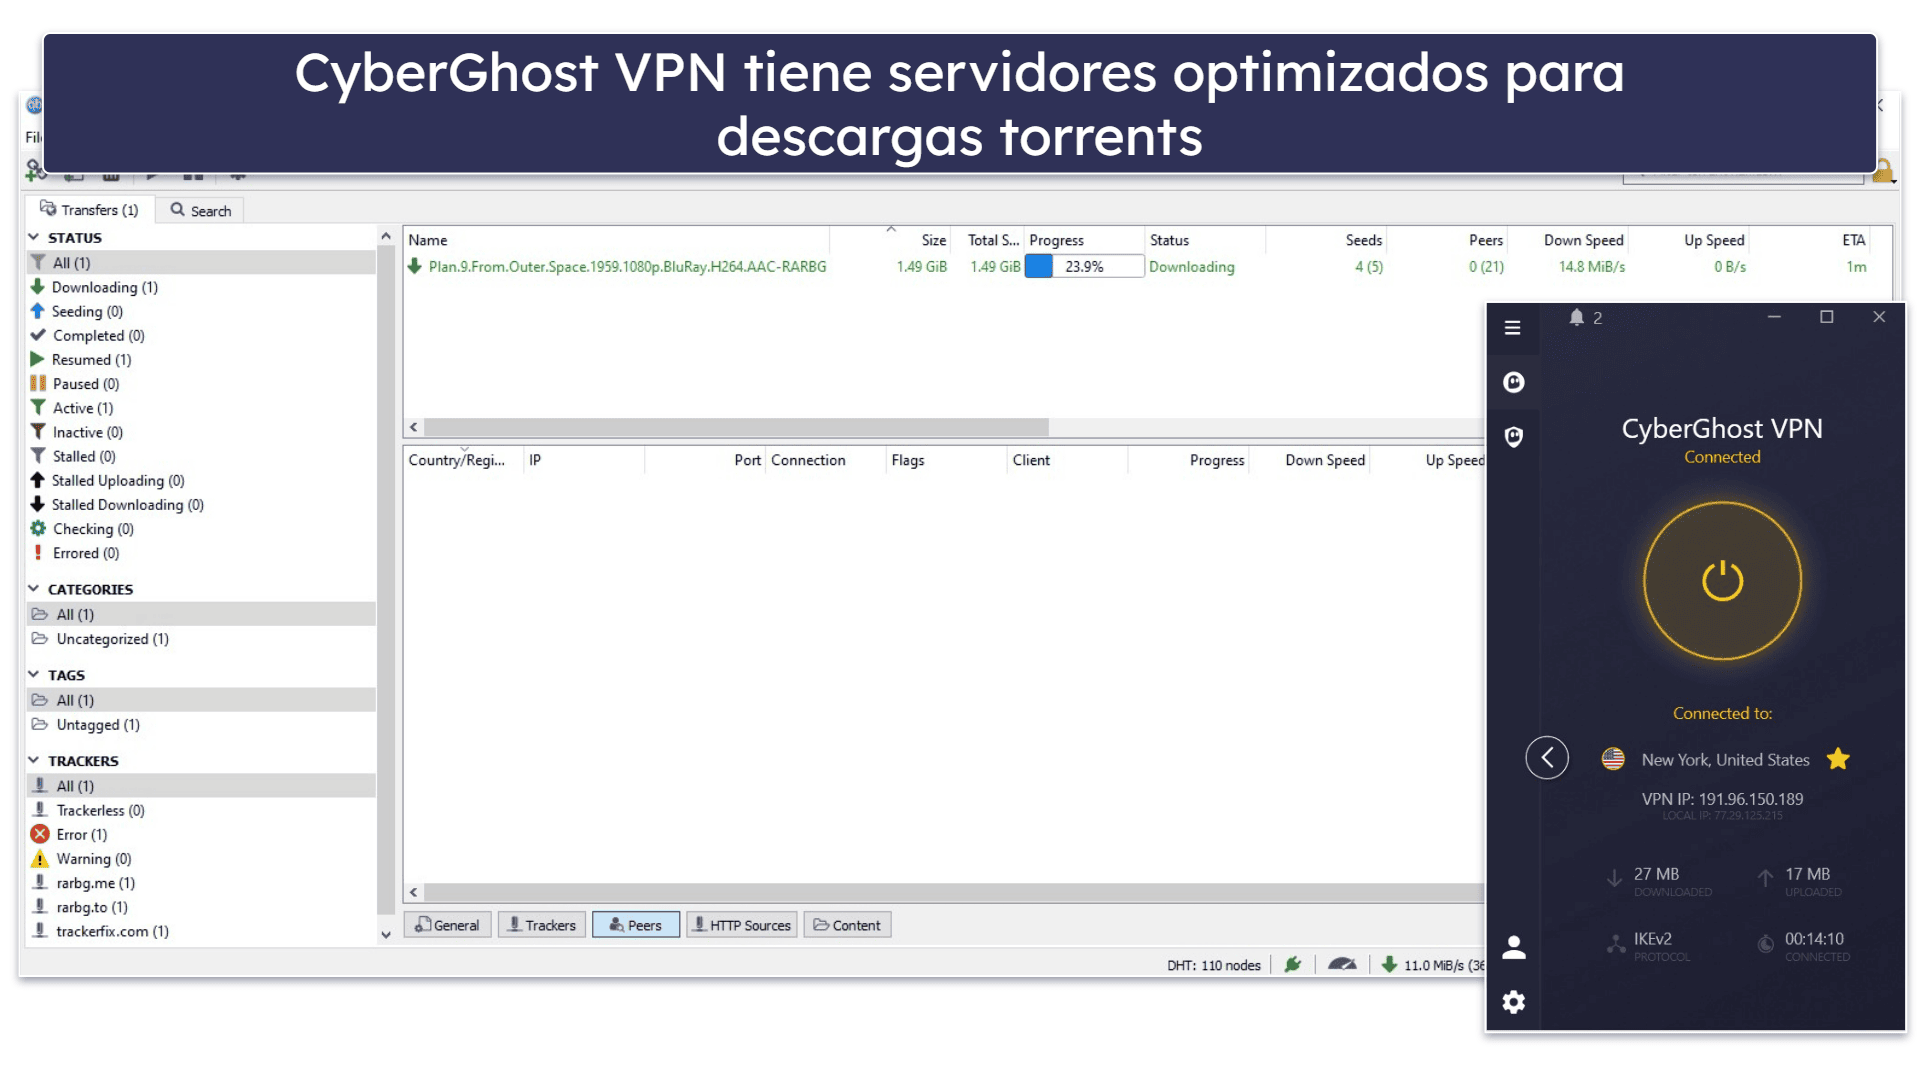The width and height of the screenshot is (1919, 1079).
Task: Toggle alternative speed limits icon
Action: coord(1342,965)
